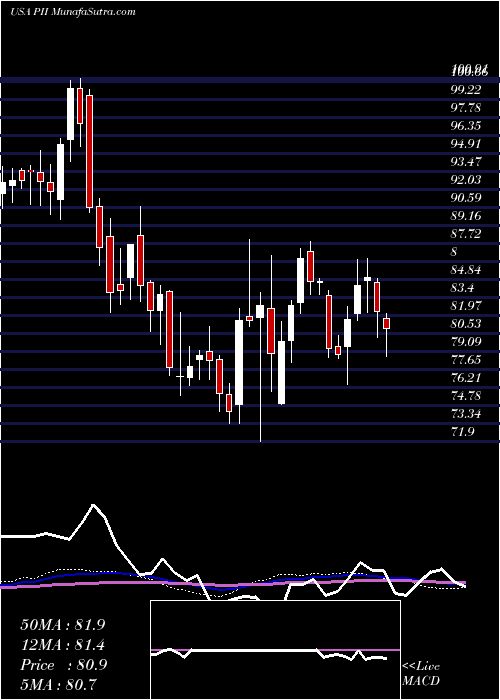This screenshot has height=700, width=500.
Task: Click the <<Live MACD label
Action: coord(421,674)
